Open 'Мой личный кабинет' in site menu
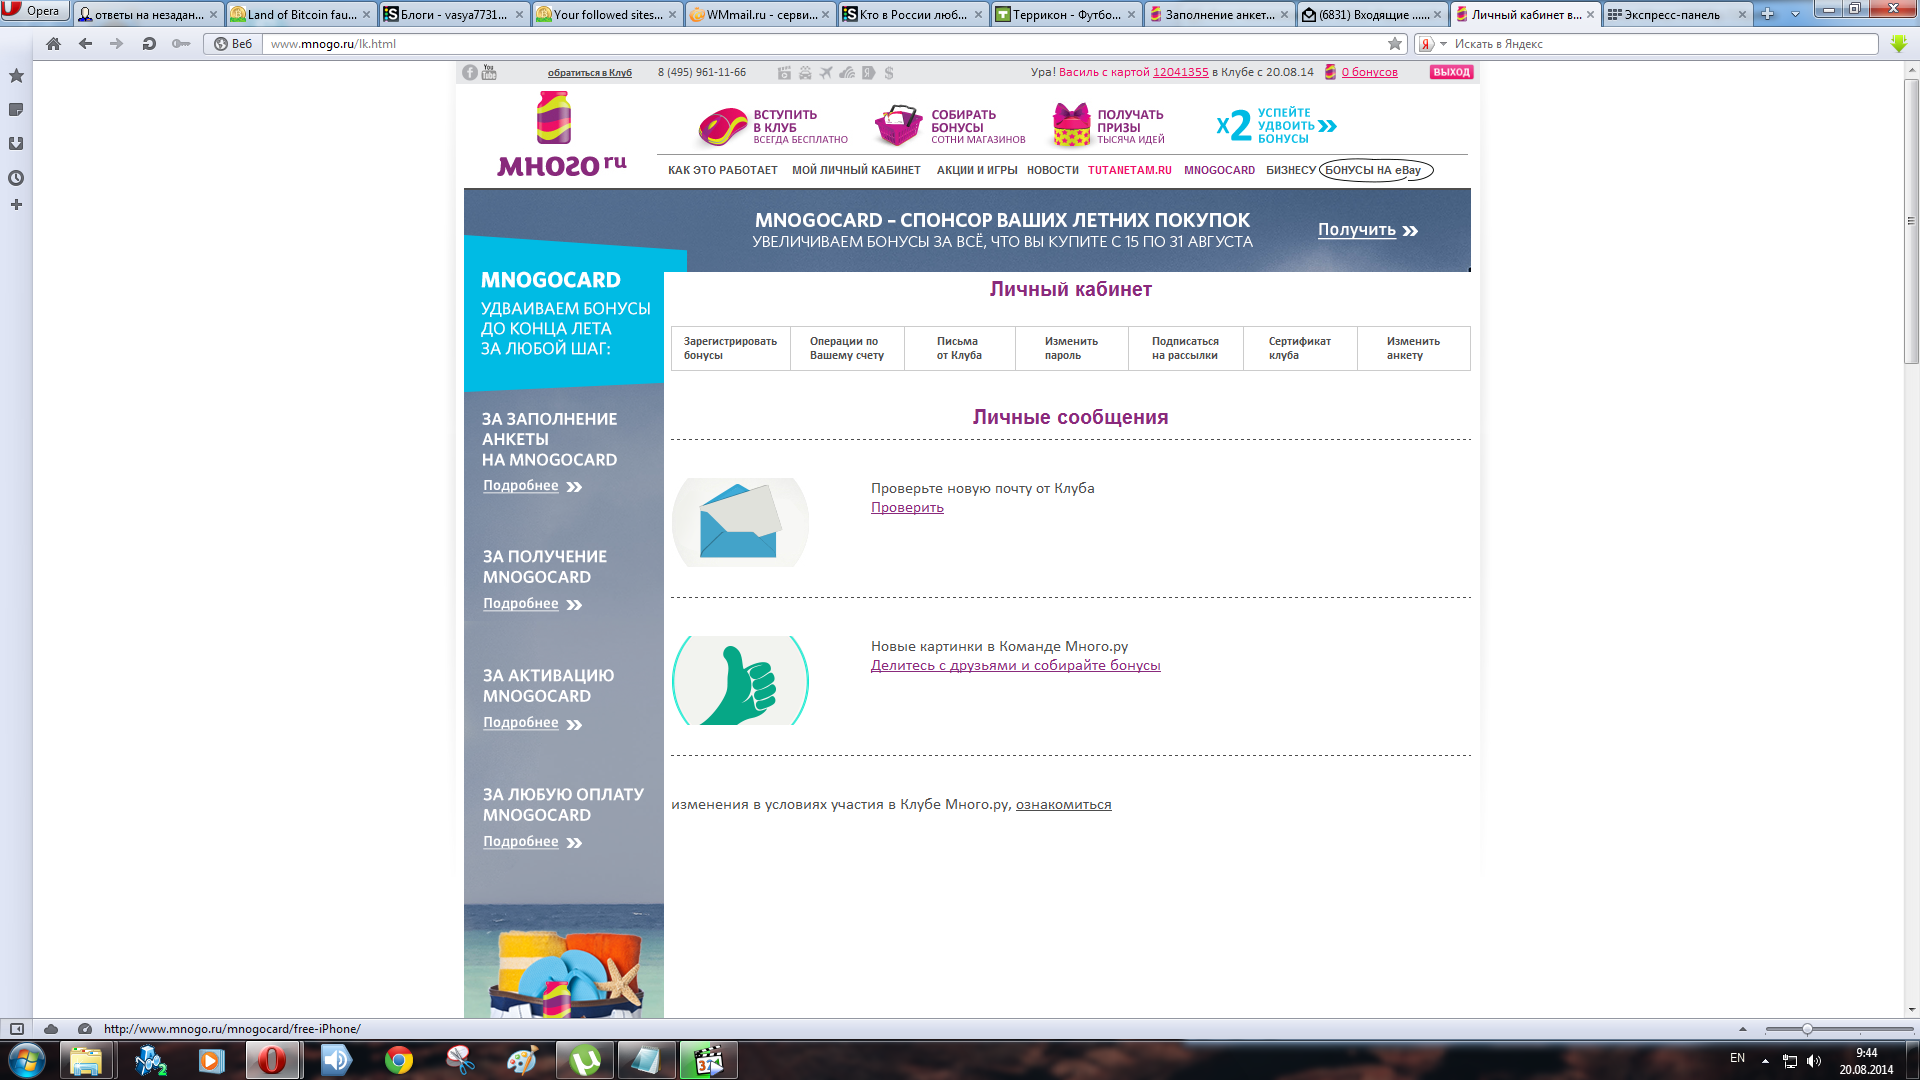1920x1080 pixels. 856,170
